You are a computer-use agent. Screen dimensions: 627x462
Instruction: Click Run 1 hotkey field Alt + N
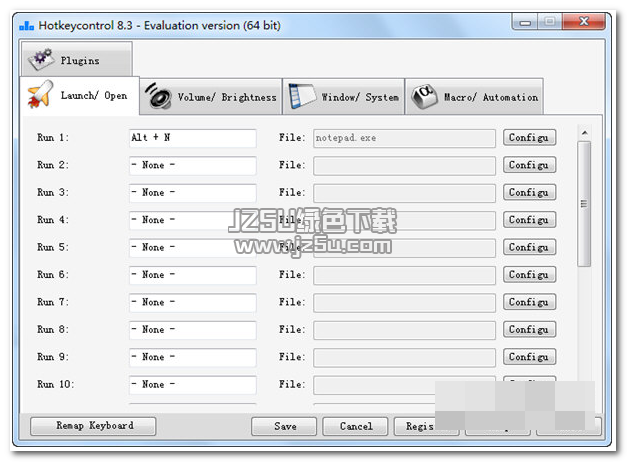click(x=192, y=138)
